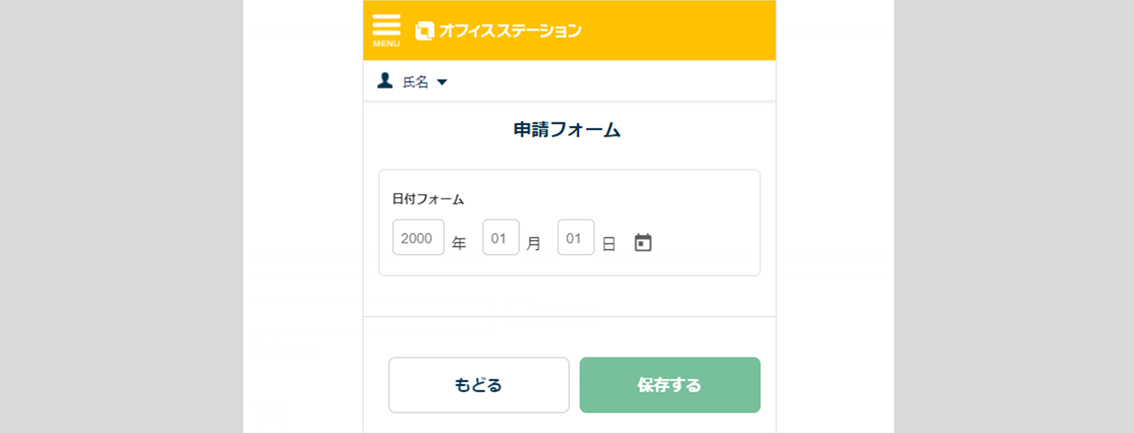
Task: Click the Office Station square logo icon
Action: (425, 31)
